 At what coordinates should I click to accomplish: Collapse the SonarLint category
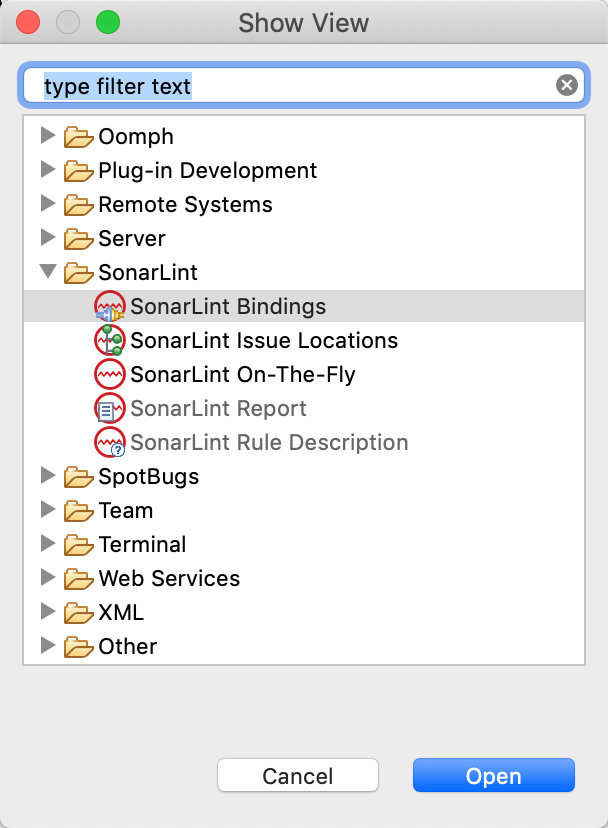click(x=48, y=272)
